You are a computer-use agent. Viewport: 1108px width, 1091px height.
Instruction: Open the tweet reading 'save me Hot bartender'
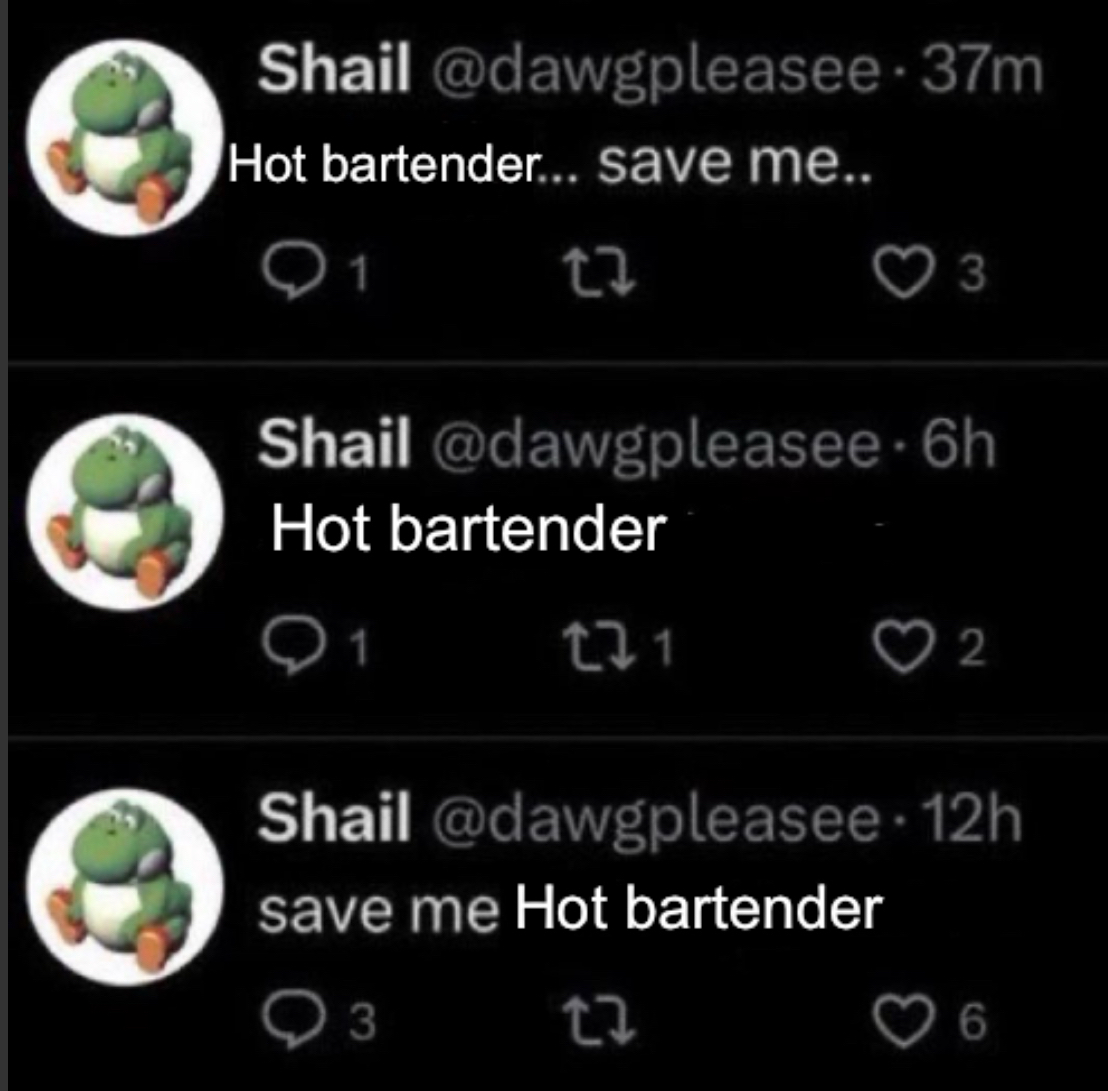click(x=570, y=908)
